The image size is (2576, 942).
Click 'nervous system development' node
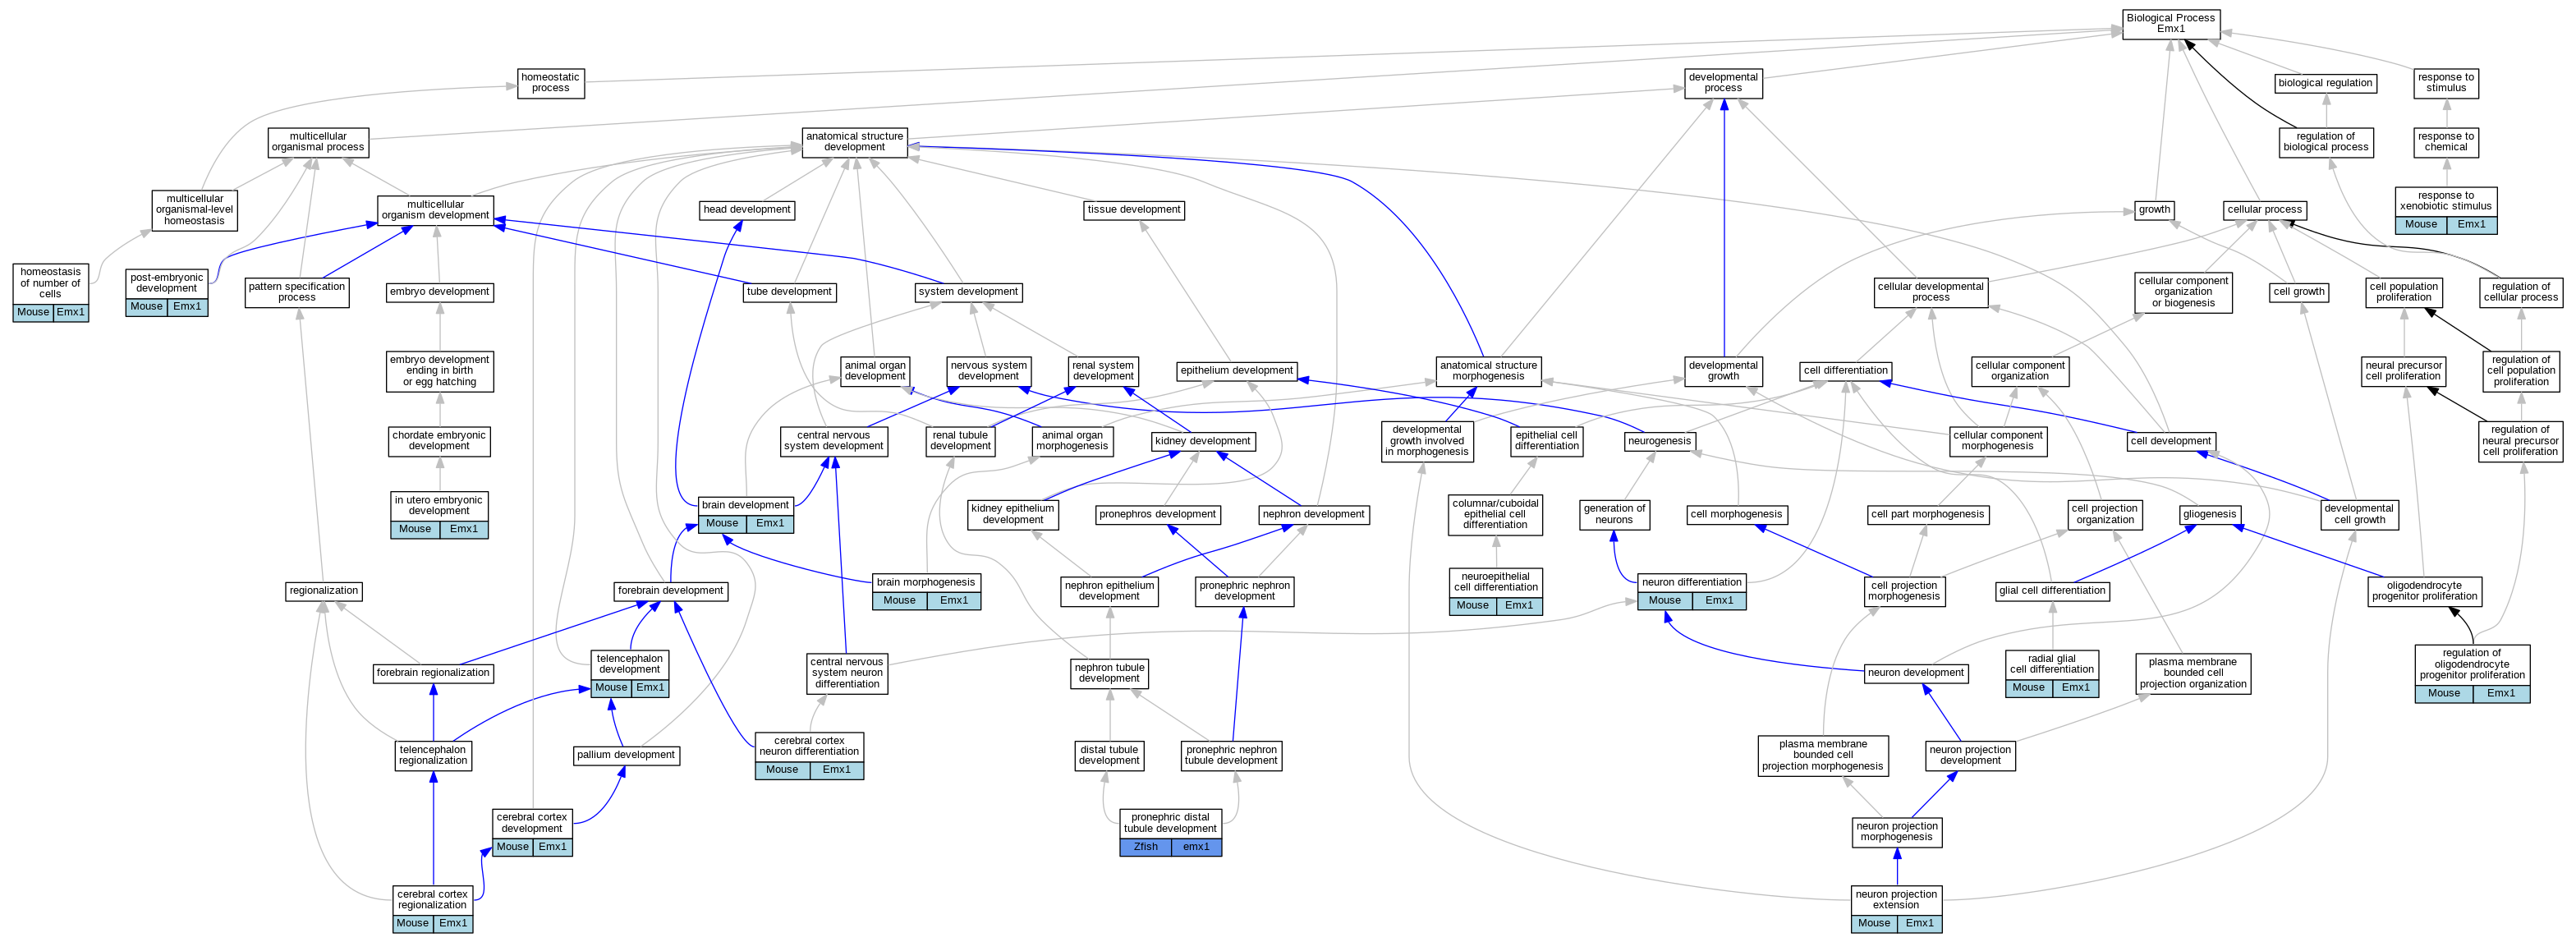point(989,371)
